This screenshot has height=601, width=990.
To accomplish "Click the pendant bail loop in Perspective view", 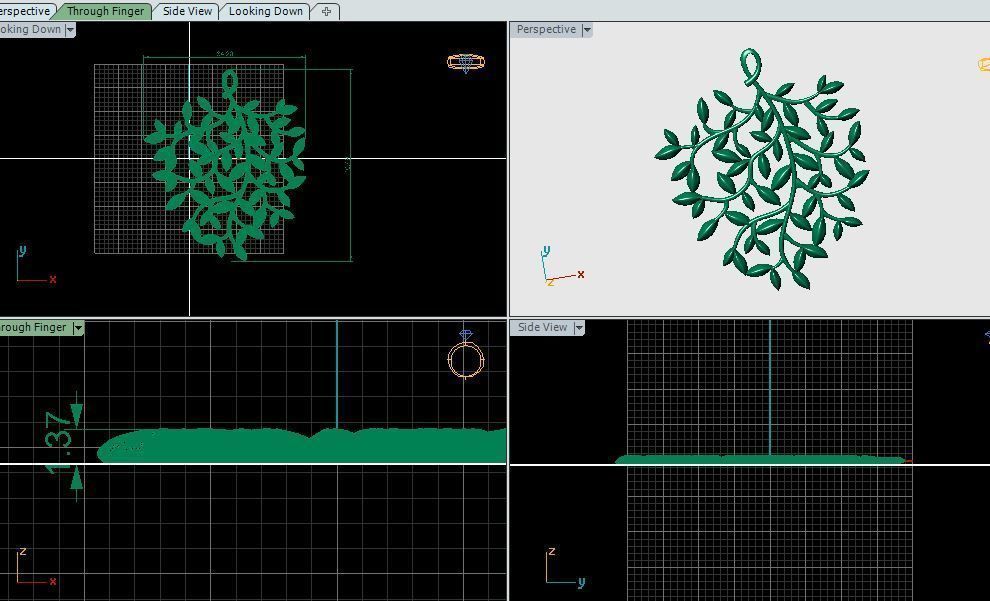I will click(x=749, y=67).
